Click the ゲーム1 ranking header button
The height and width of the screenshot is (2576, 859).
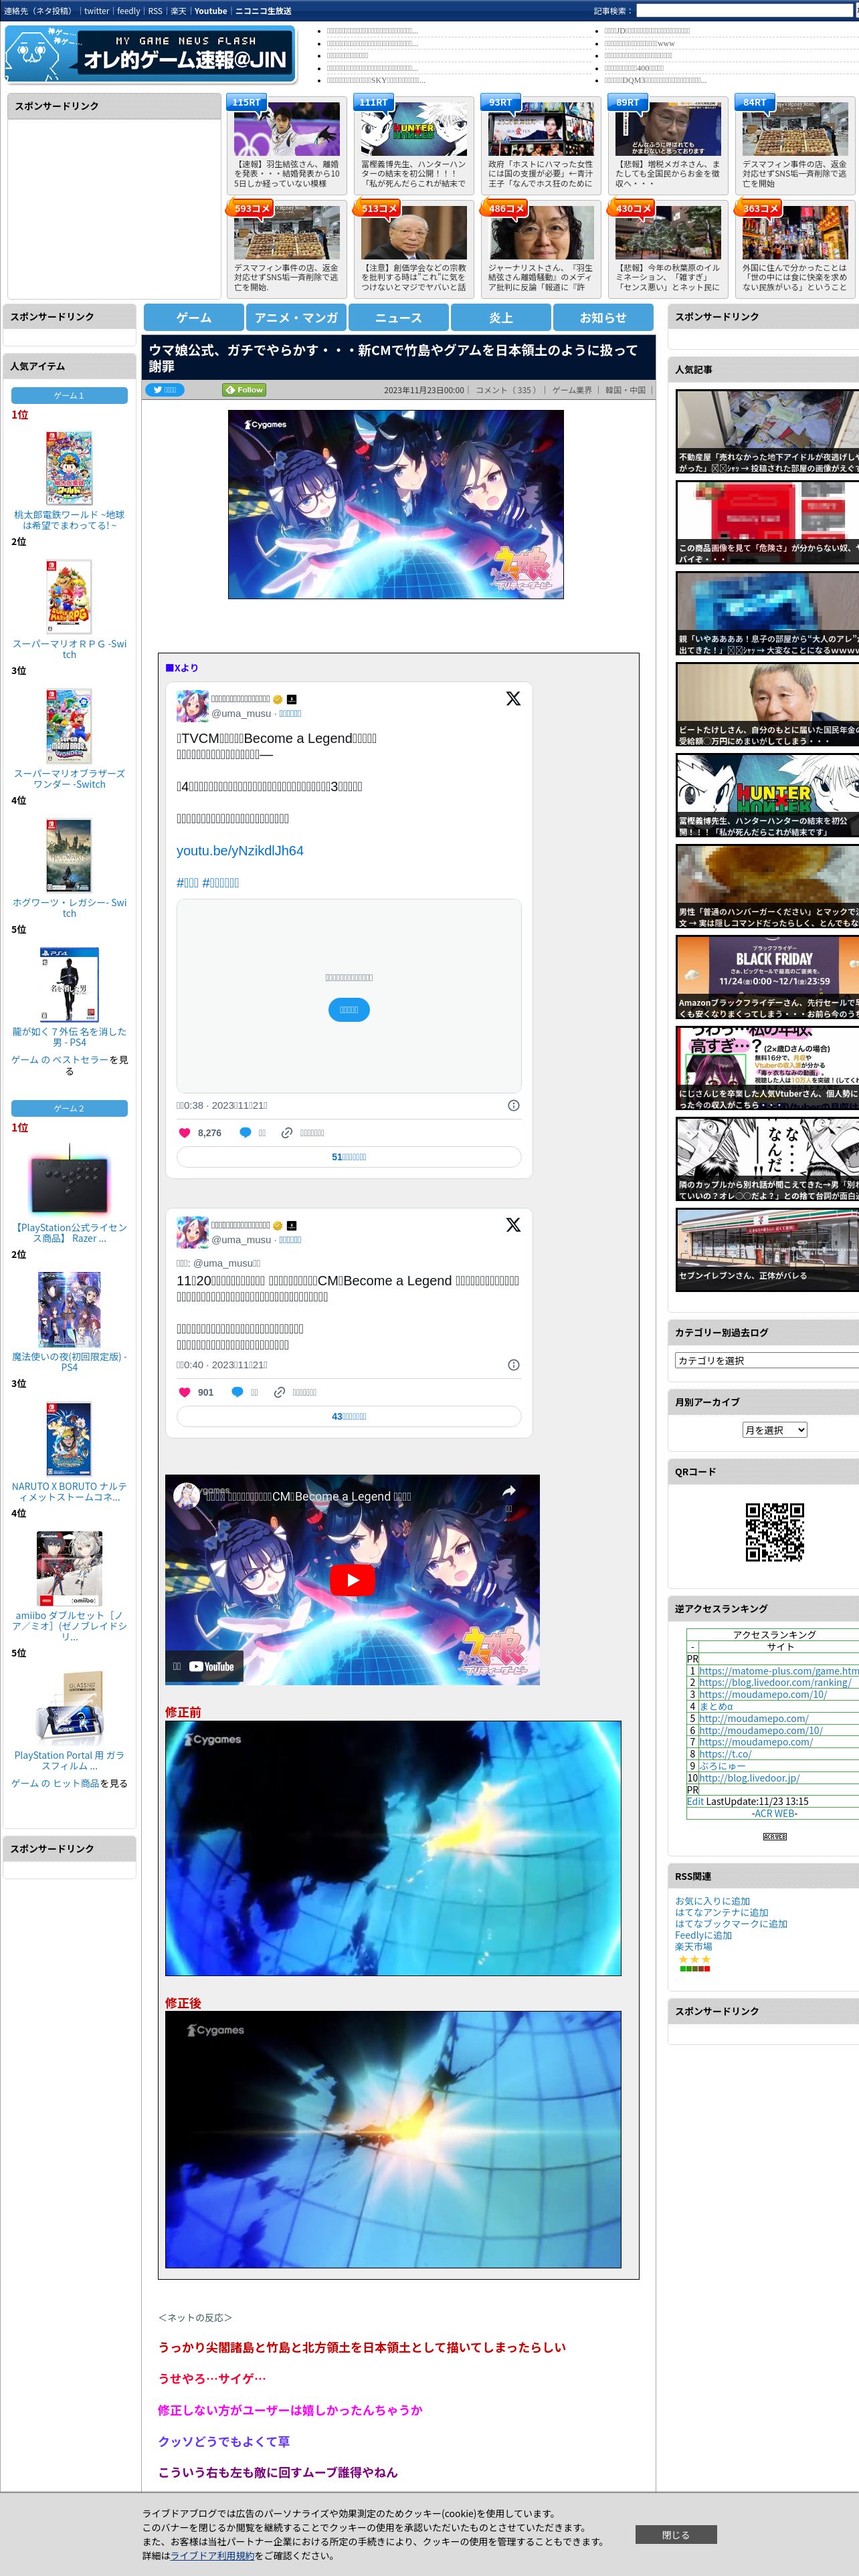pos(69,395)
